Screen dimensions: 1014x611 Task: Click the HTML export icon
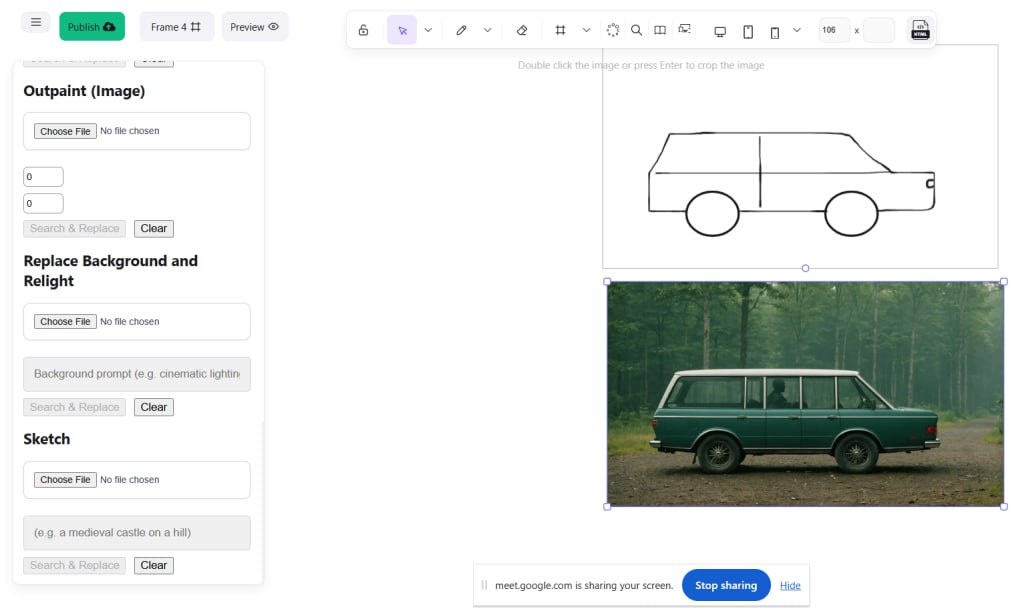[x=920, y=30]
